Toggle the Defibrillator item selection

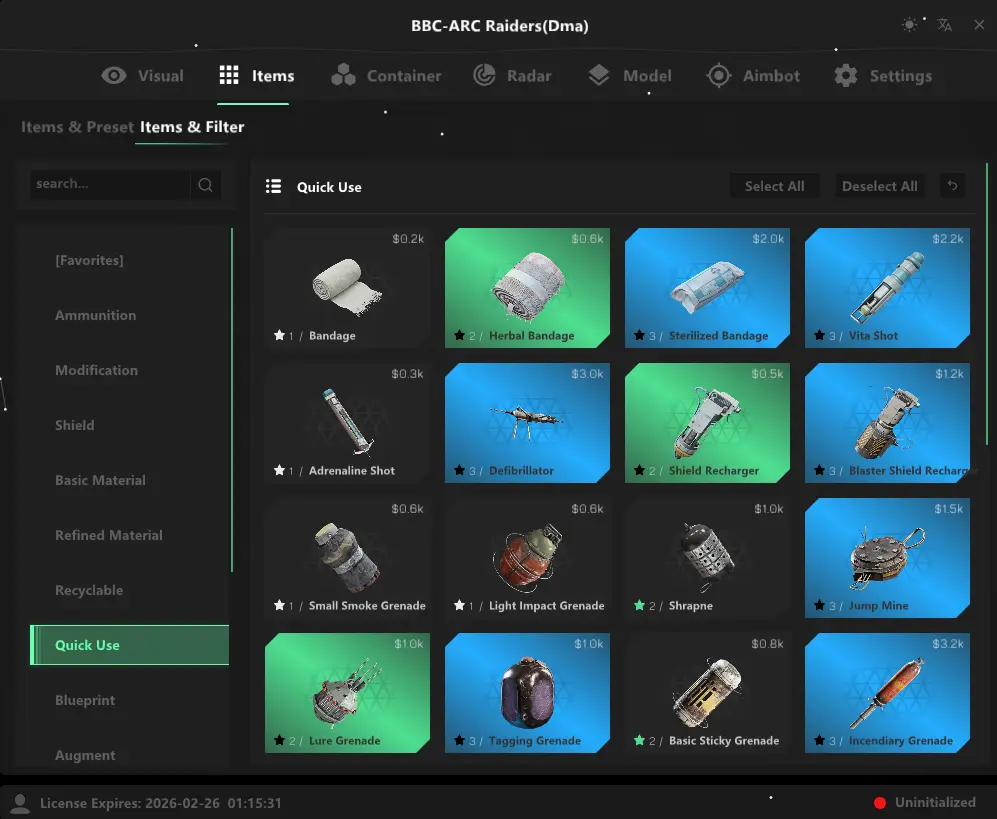[x=527, y=422]
